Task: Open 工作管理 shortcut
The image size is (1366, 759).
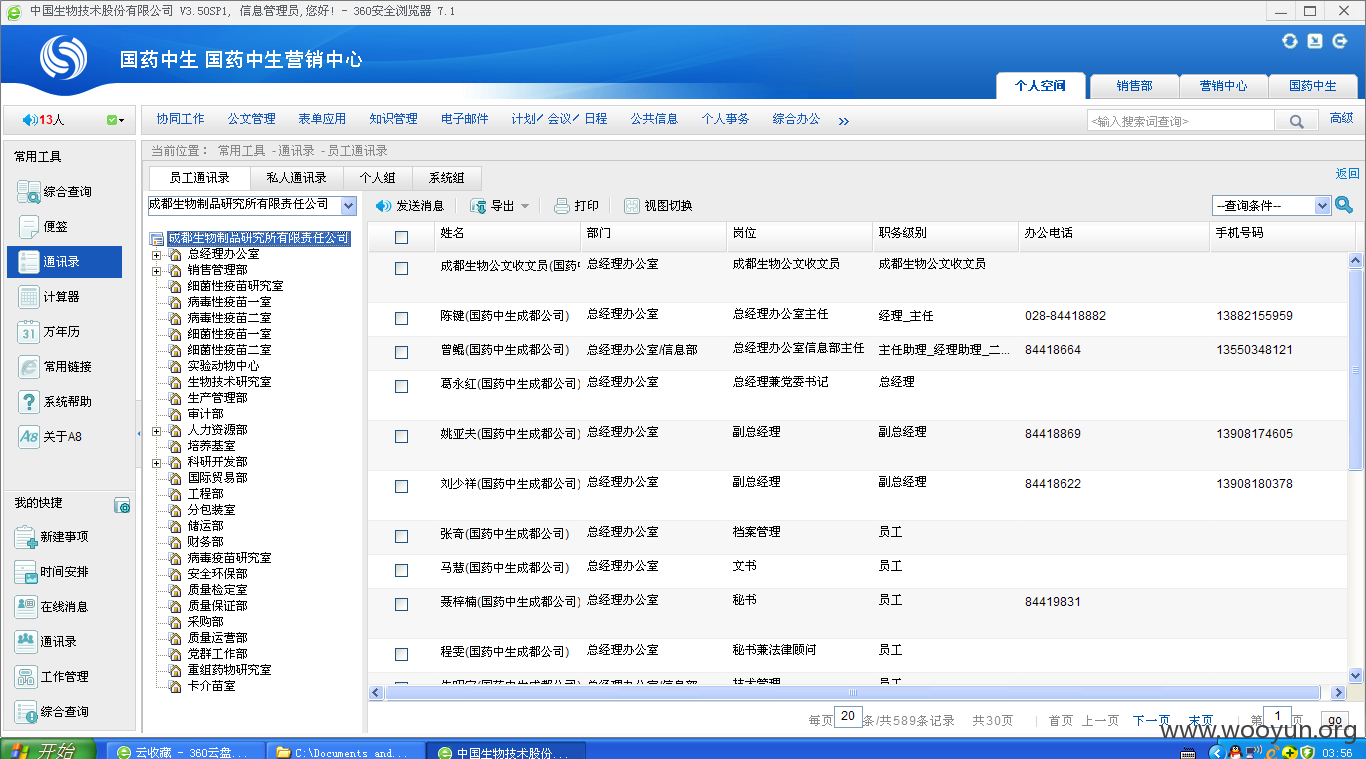Action: point(52,677)
